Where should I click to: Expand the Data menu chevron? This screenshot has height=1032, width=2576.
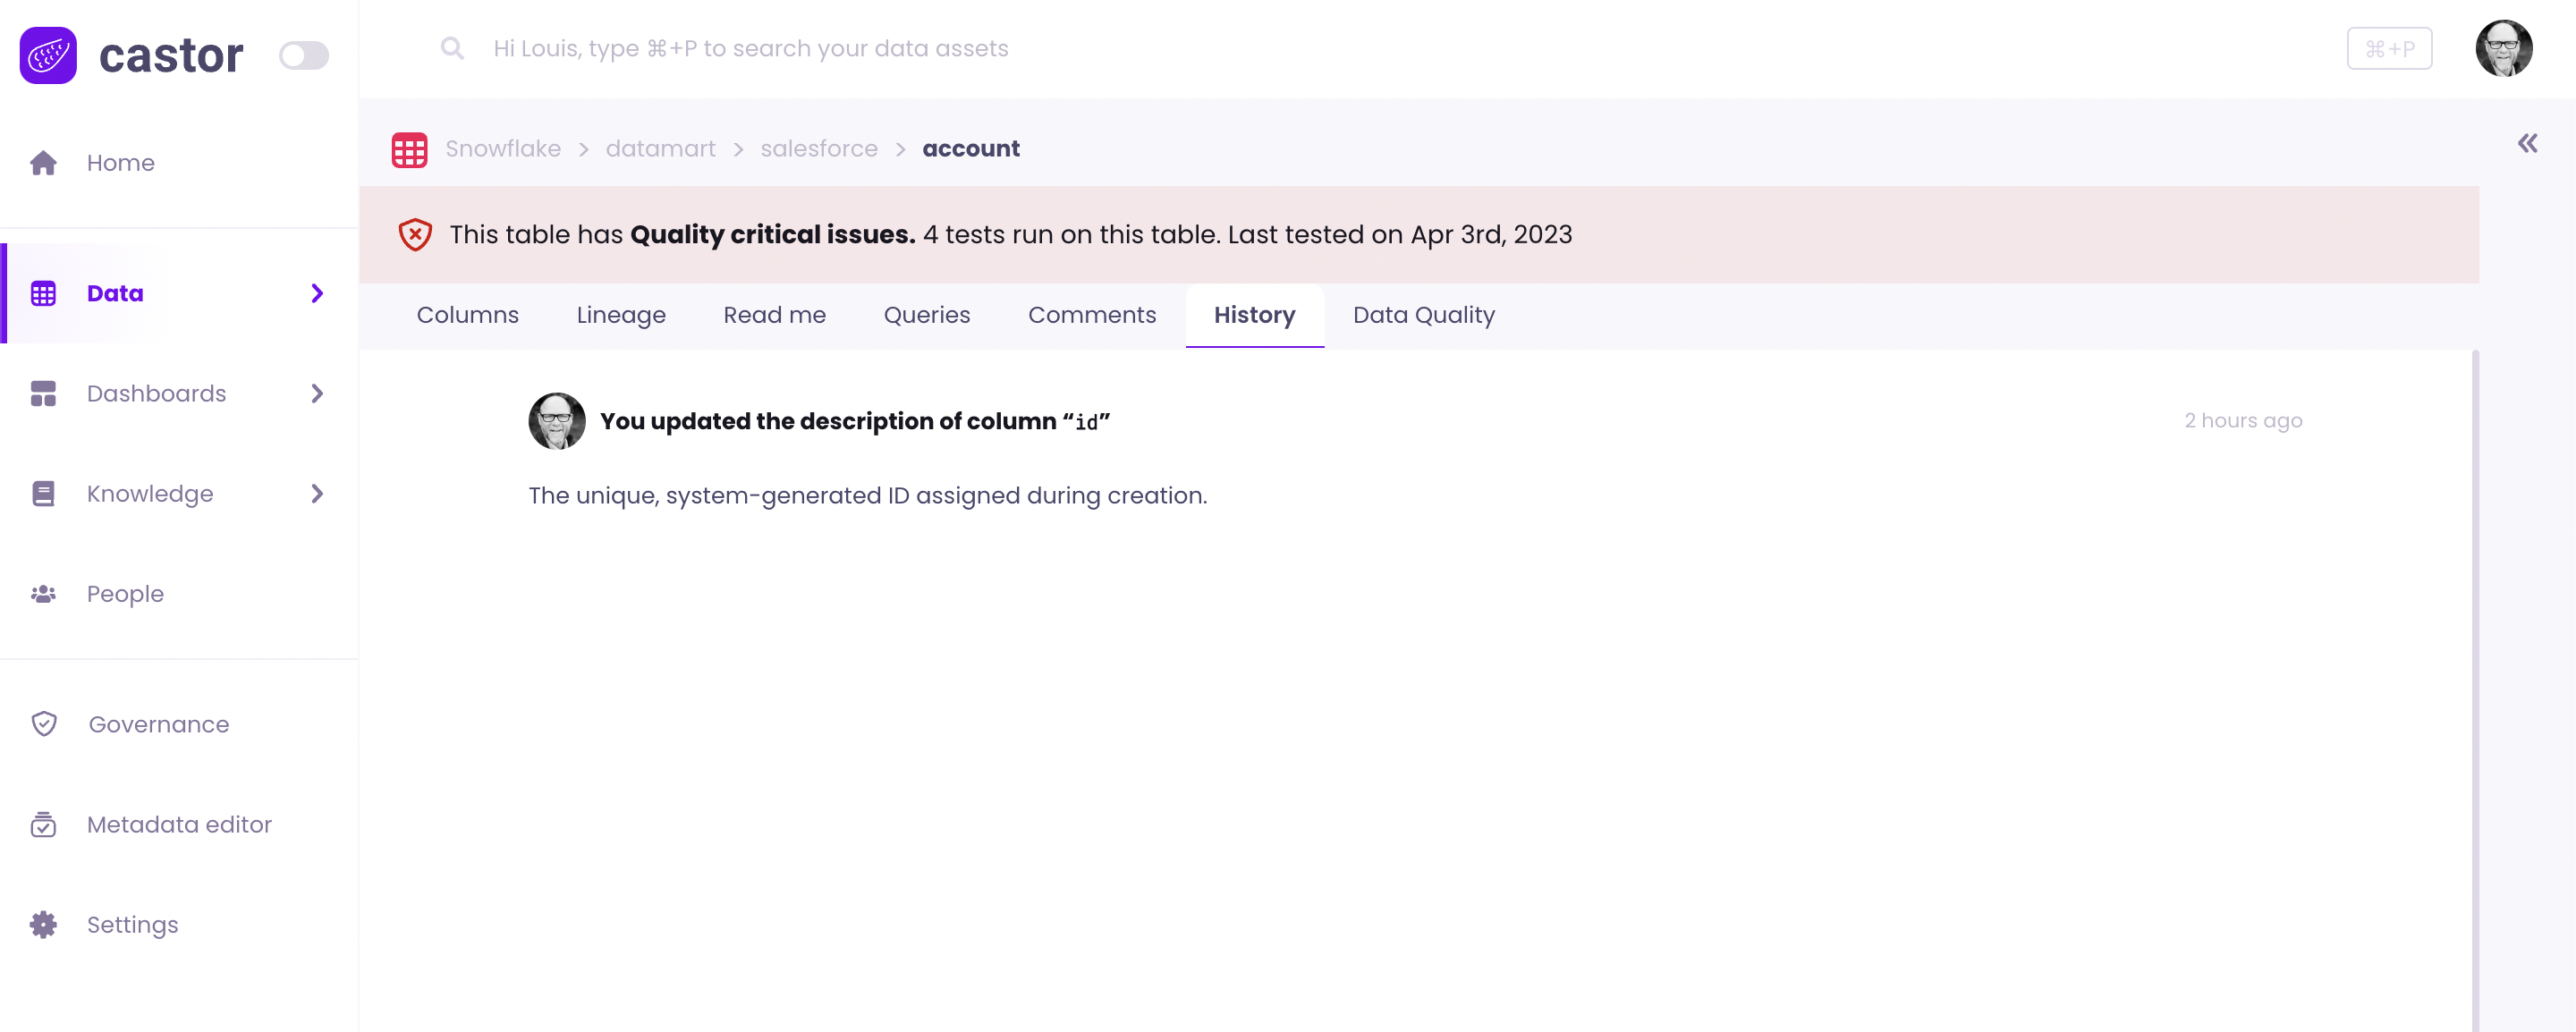point(317,293)
